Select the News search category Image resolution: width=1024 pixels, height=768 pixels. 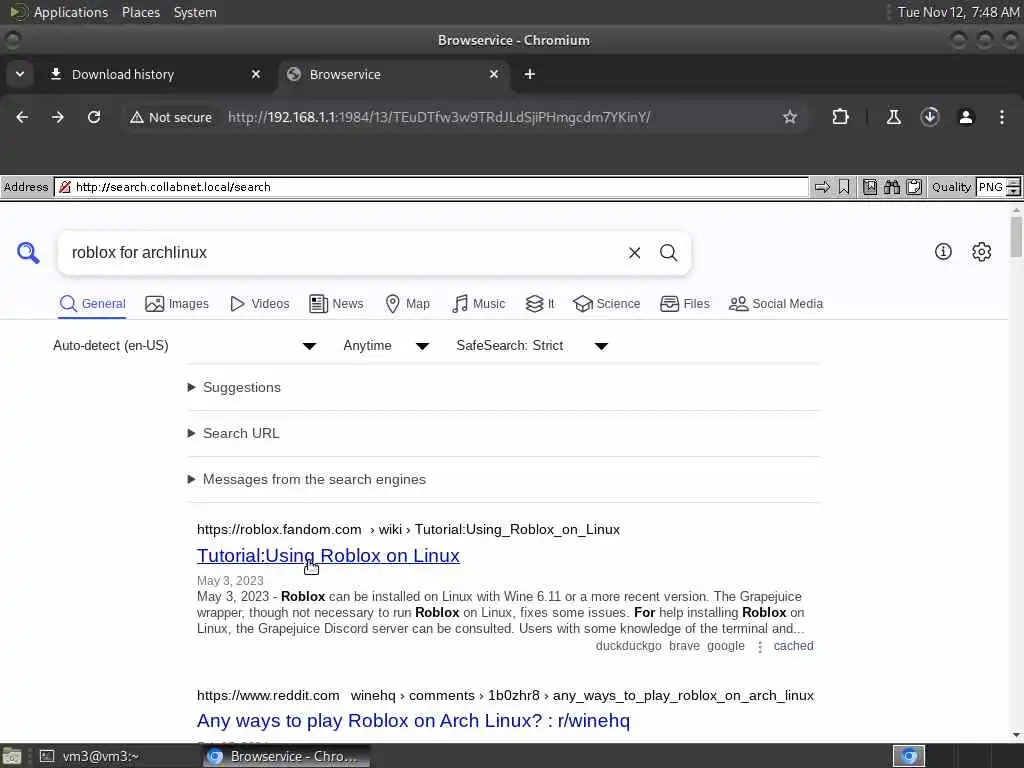pyautogui.click(x=336, y=304)
